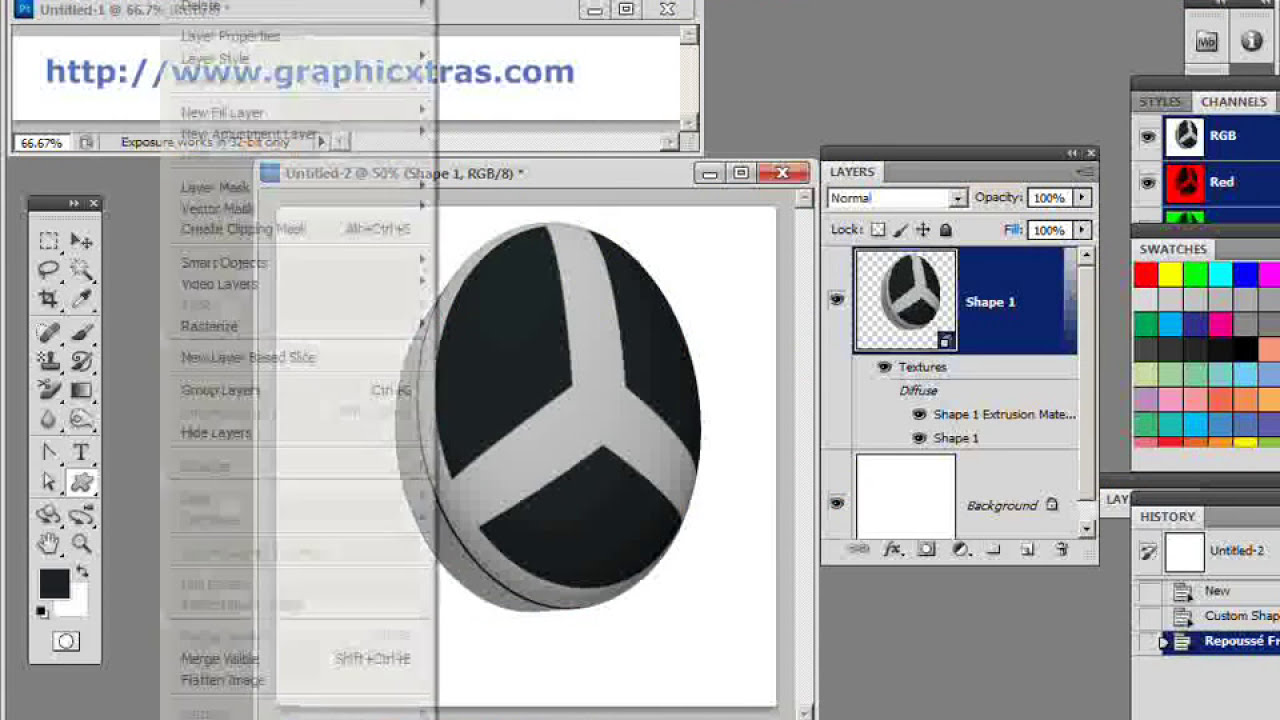Viewport: 1280px width, 720px height.
Task: Toggle lock transparent pixels
Action: click(x=877, y=230)
